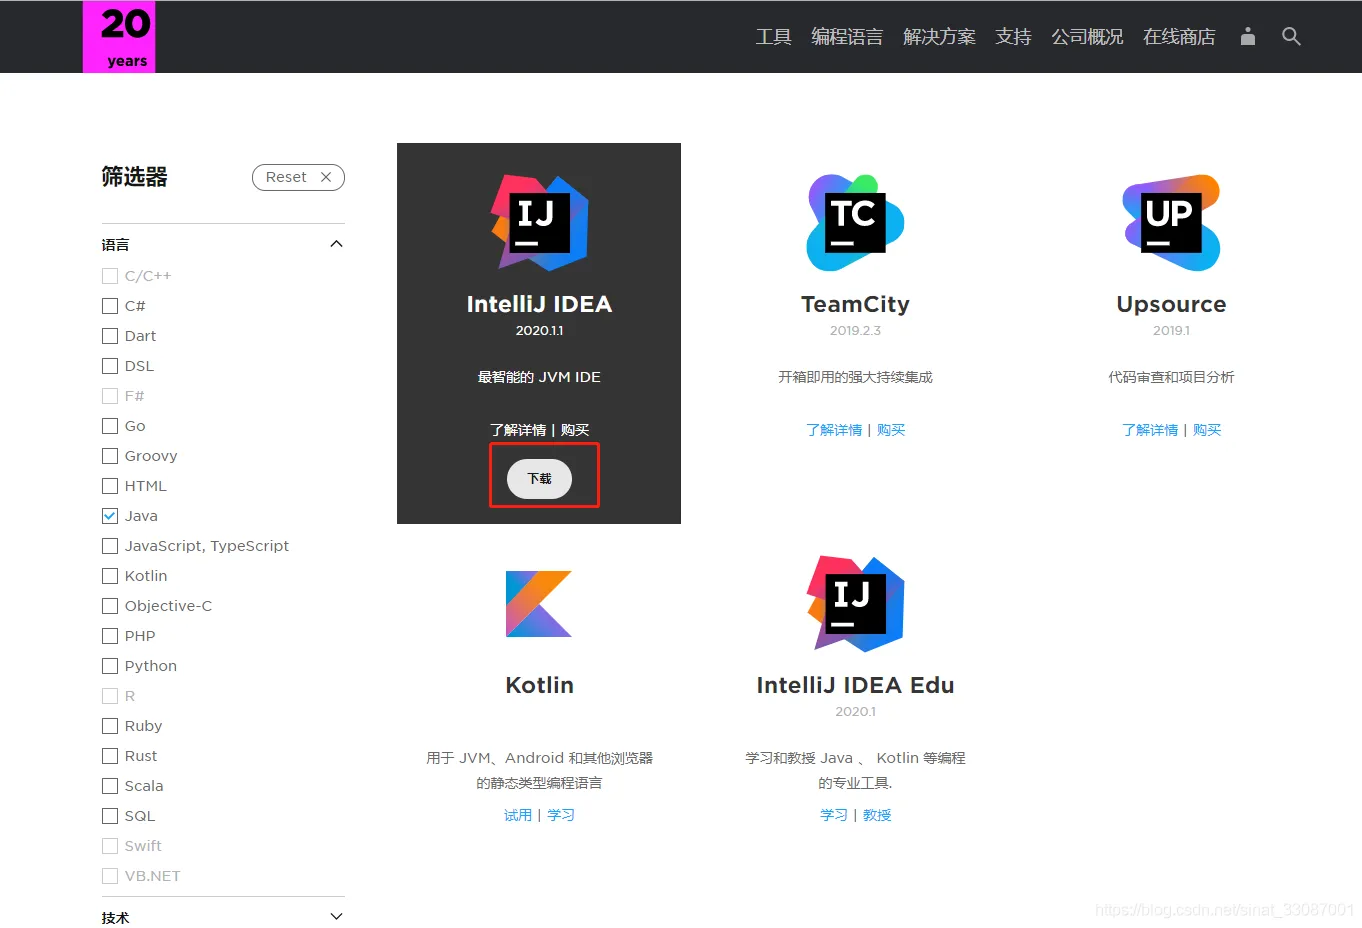Tick the Dart checkbox
Screen dimensions: 1362x928
(110, 336)
